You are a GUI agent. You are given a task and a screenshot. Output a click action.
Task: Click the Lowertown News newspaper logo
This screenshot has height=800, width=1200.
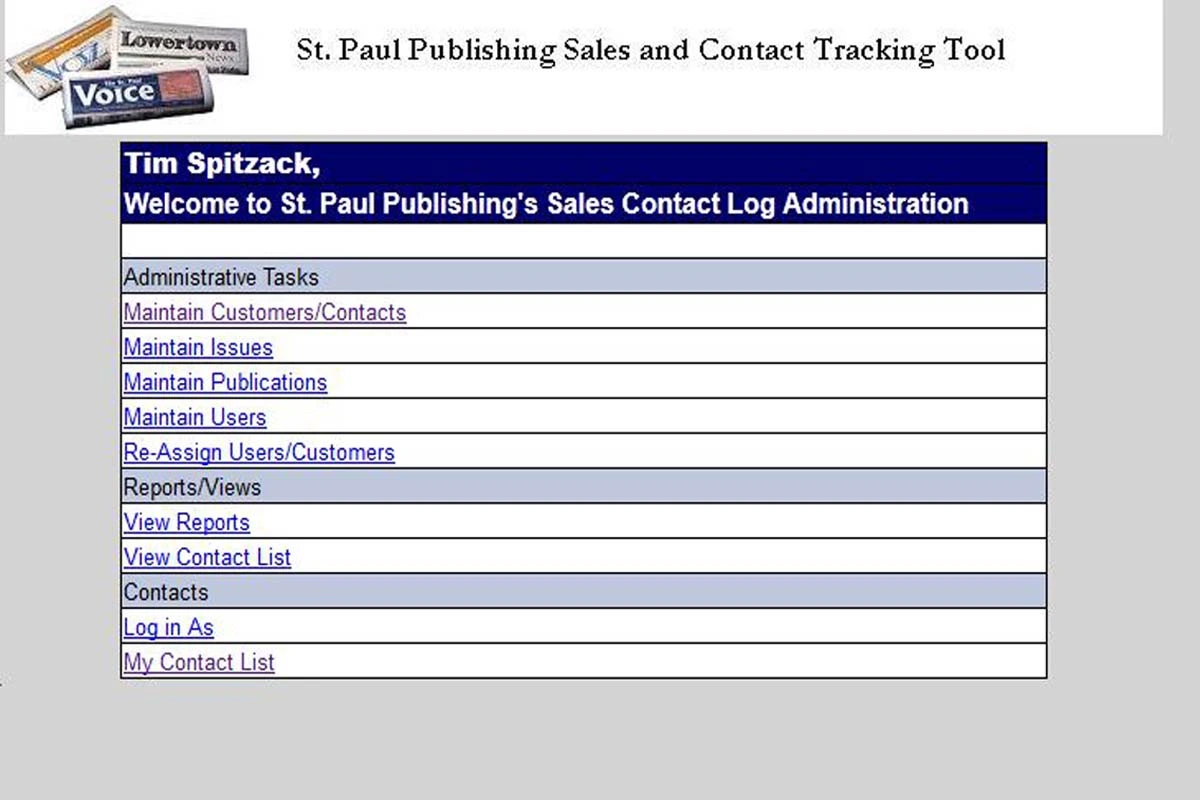pyautogui.click(x=175, y=45)
